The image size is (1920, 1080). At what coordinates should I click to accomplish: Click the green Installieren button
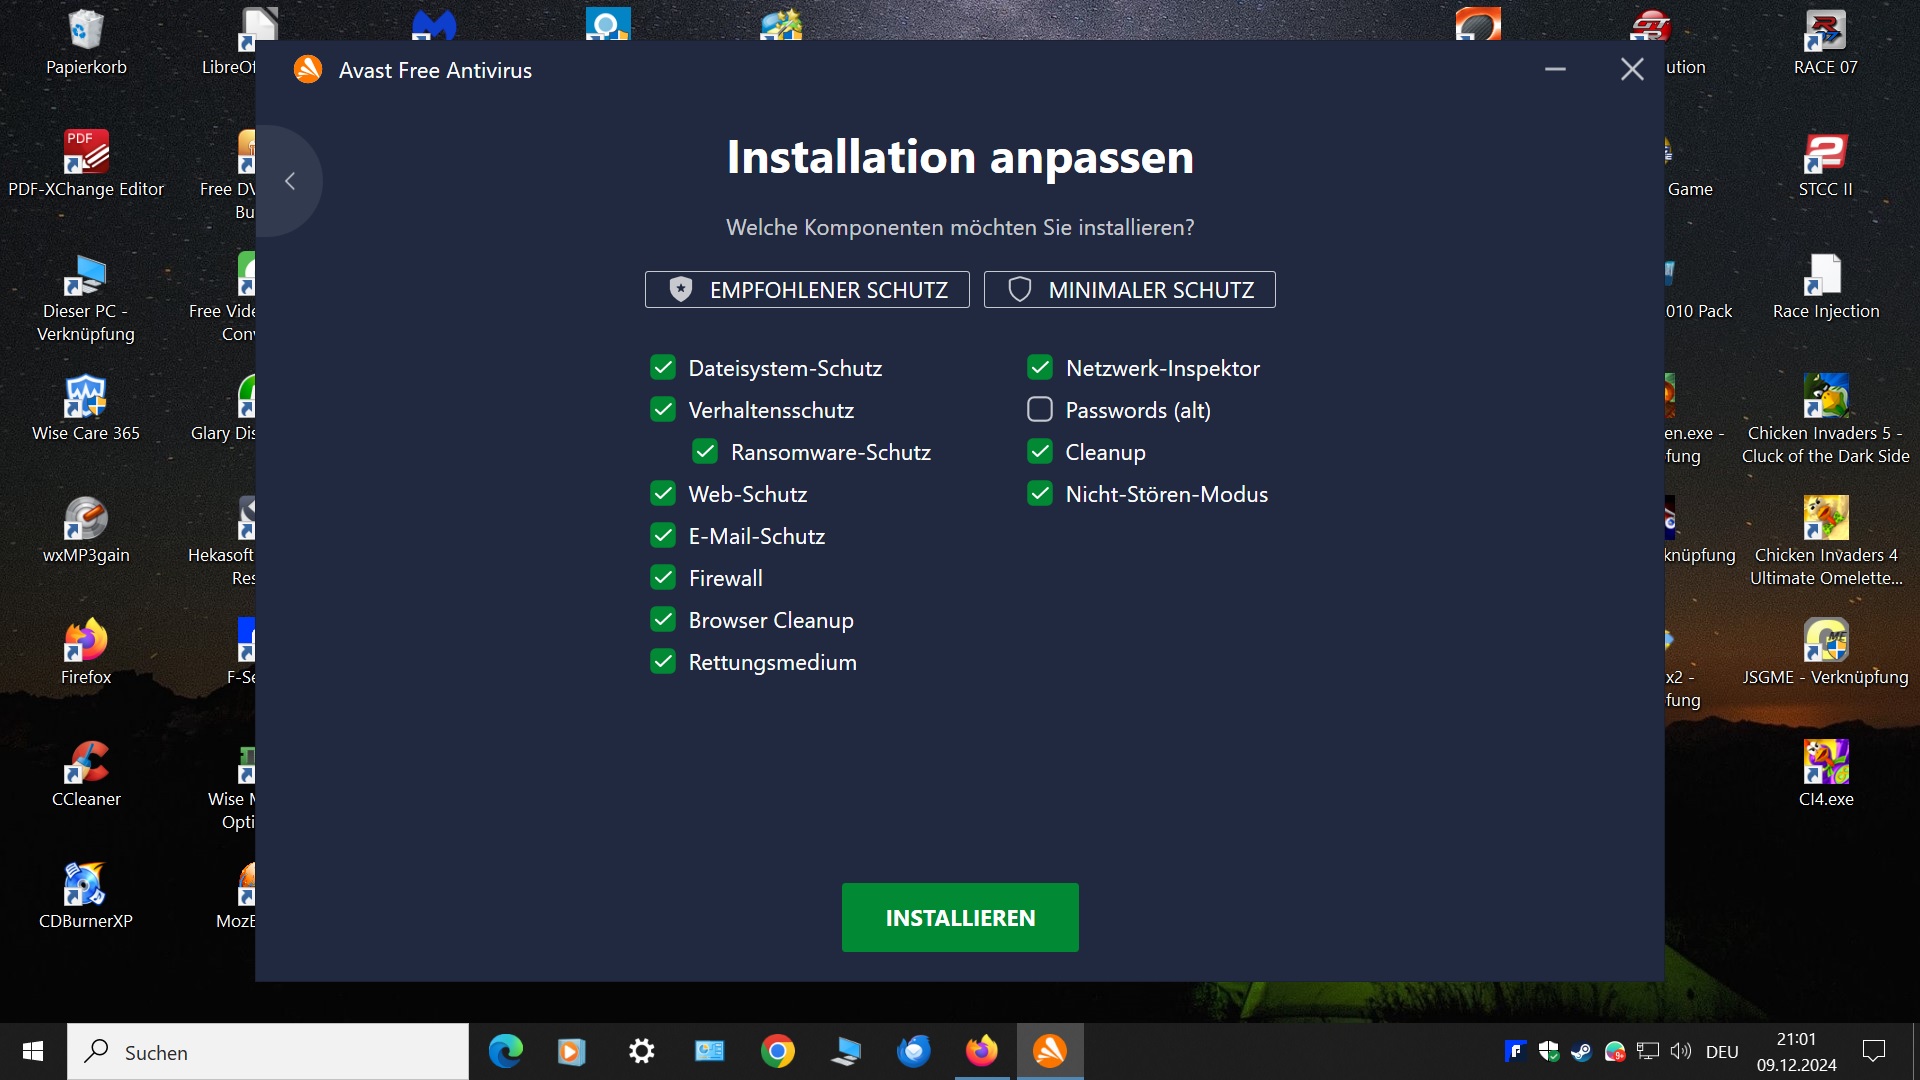pyautogui.click(x=960, y=917)
